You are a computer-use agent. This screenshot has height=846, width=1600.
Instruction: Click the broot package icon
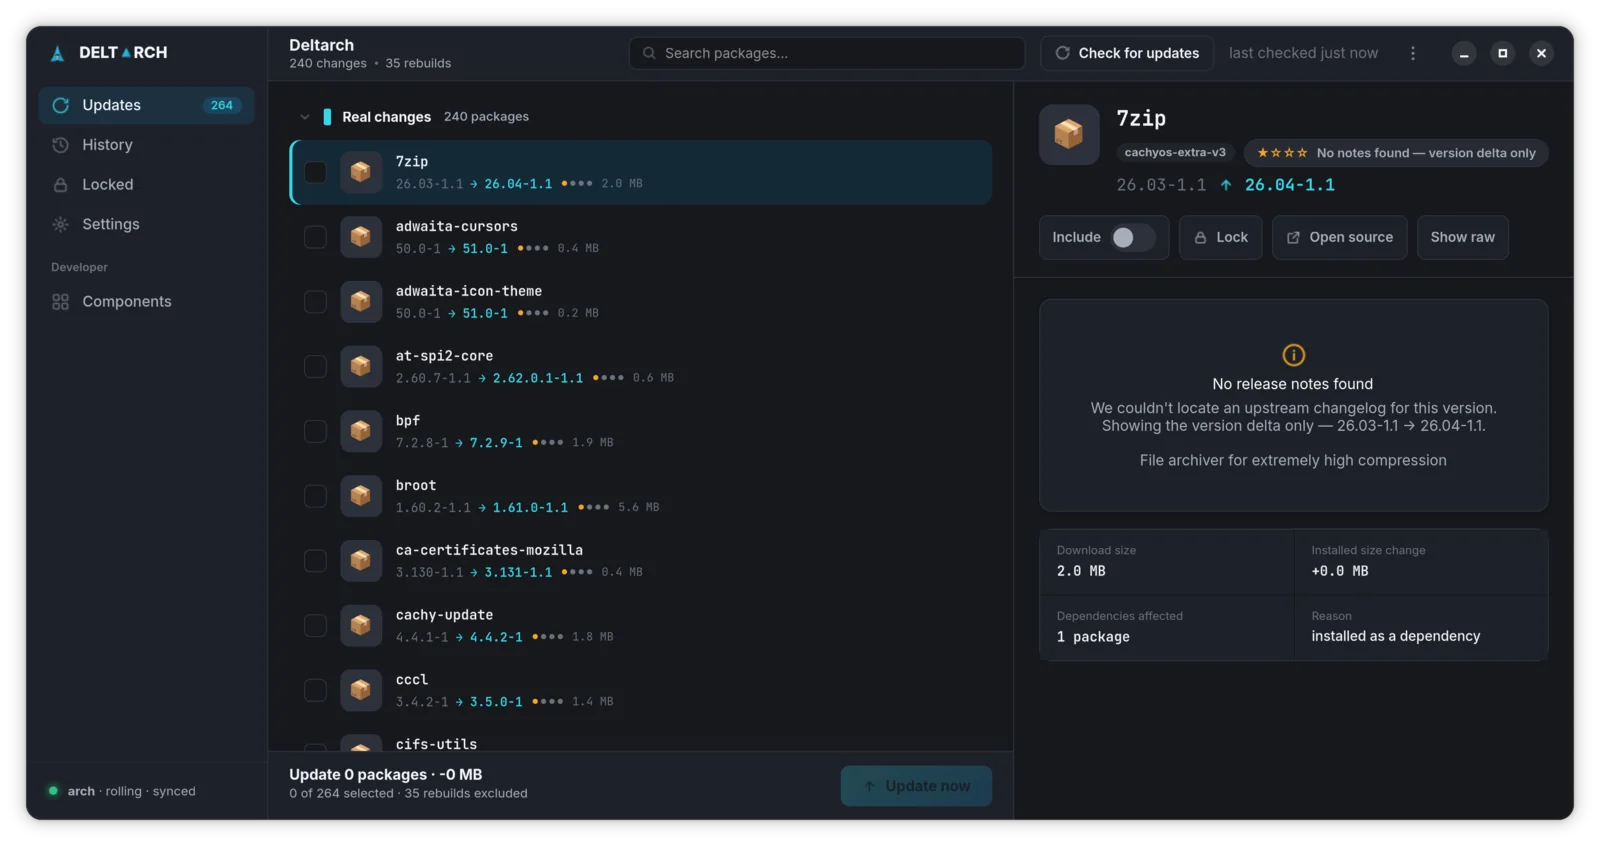361,496
